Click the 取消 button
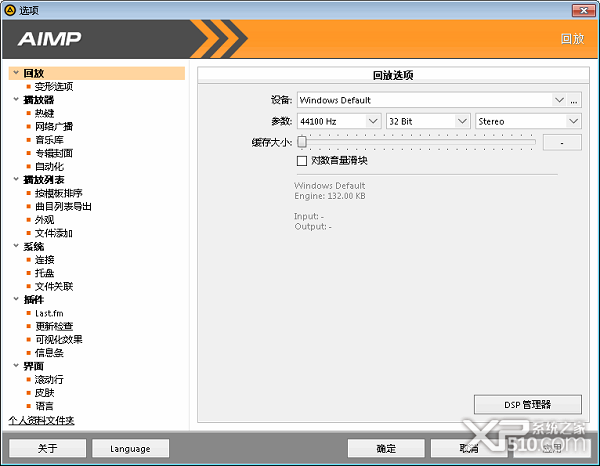Image resolution: width=600 pixels, height=466 pixels. click(x=469, y=448)
